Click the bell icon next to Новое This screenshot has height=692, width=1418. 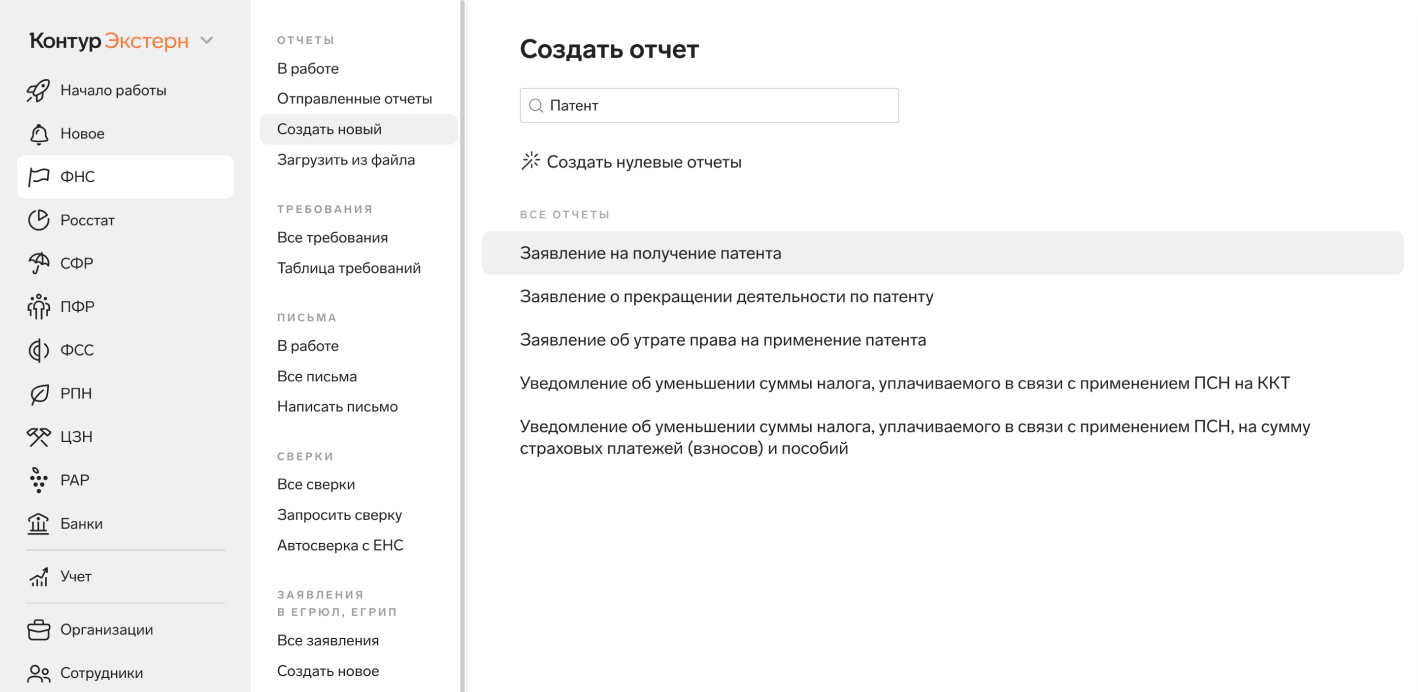38,134
